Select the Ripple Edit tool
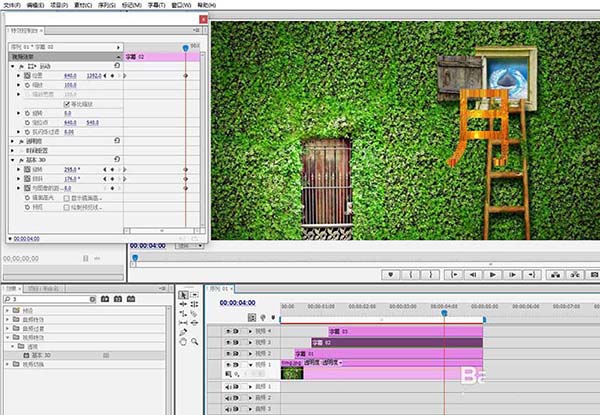600x415 pixels. 183,304
